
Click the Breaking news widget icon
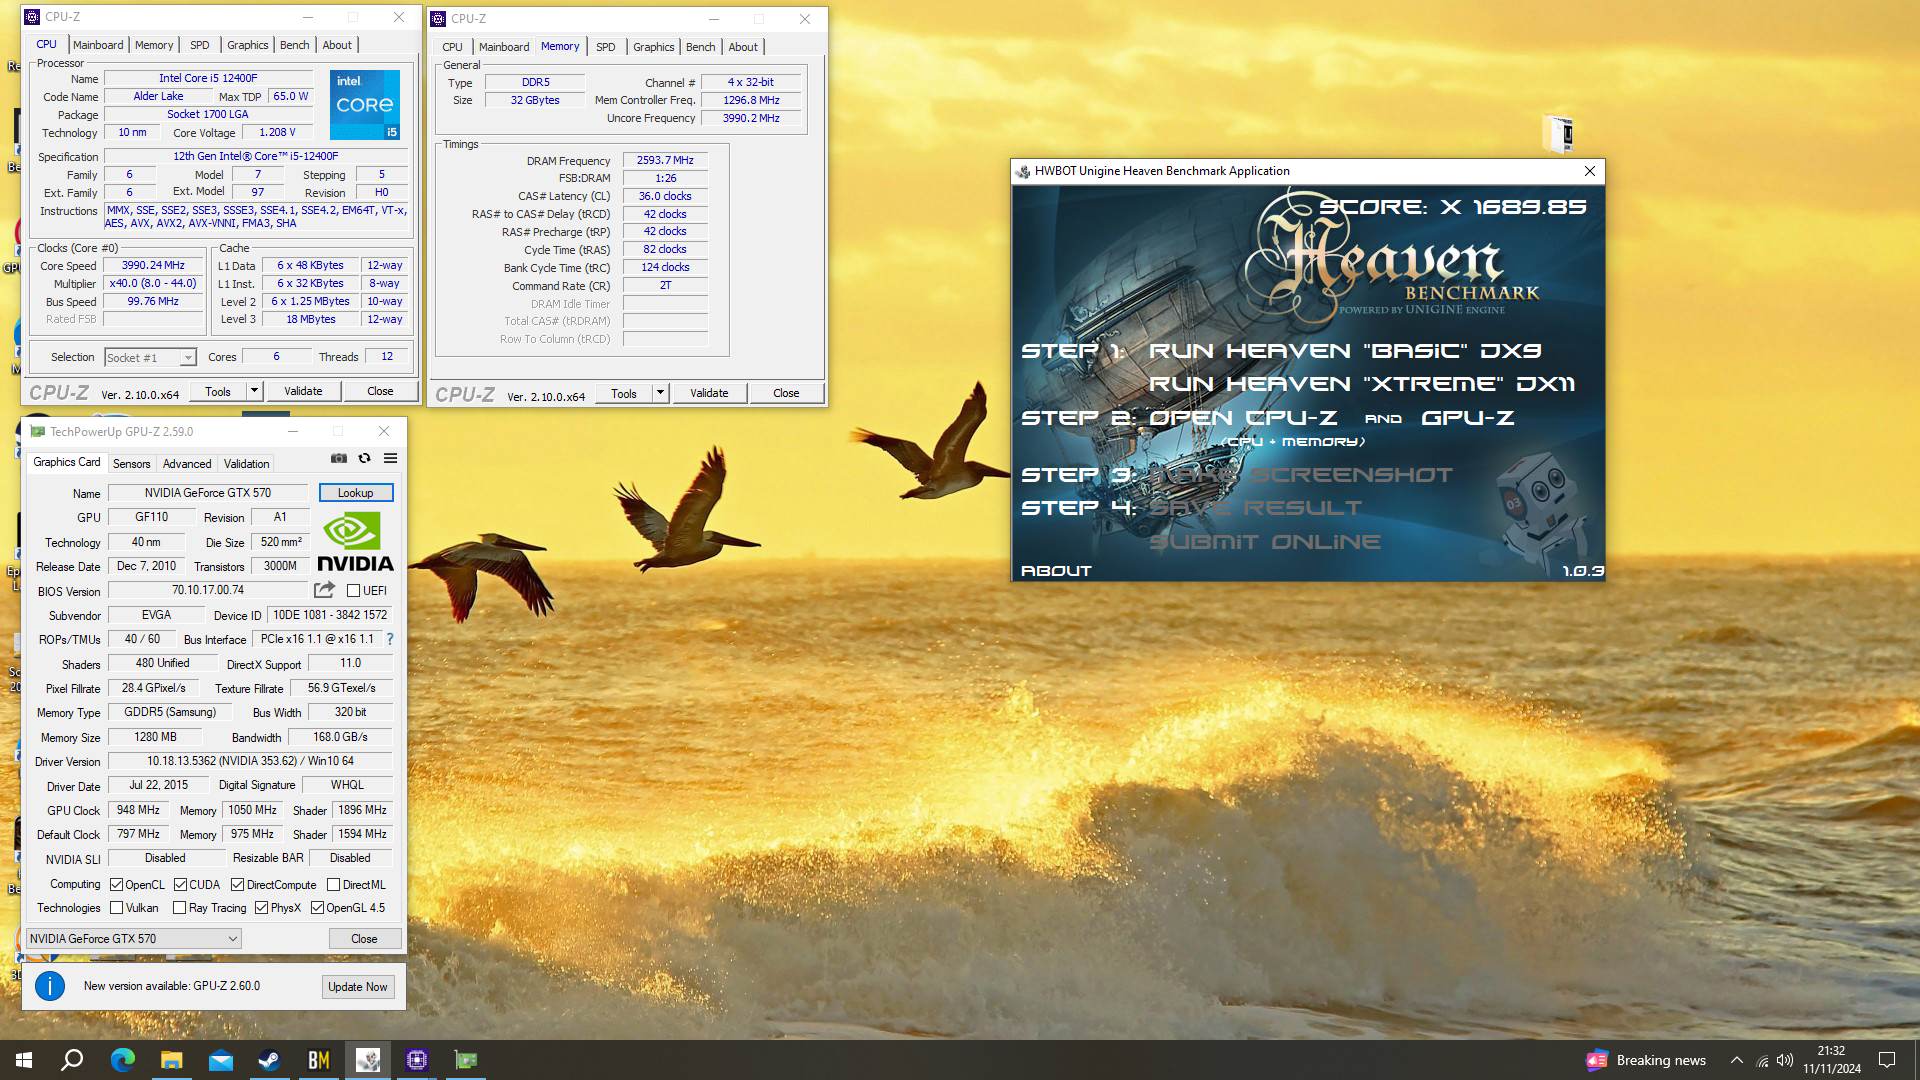pos(1597,1060)
